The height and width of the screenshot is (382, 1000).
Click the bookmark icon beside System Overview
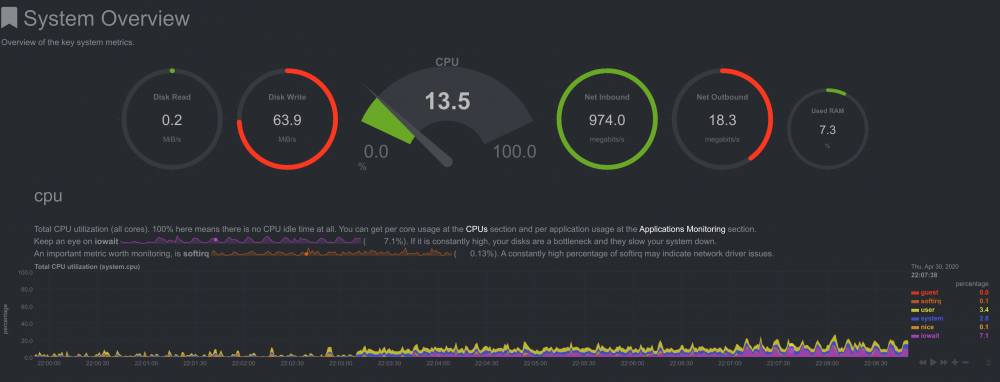(x=8, y=18)
